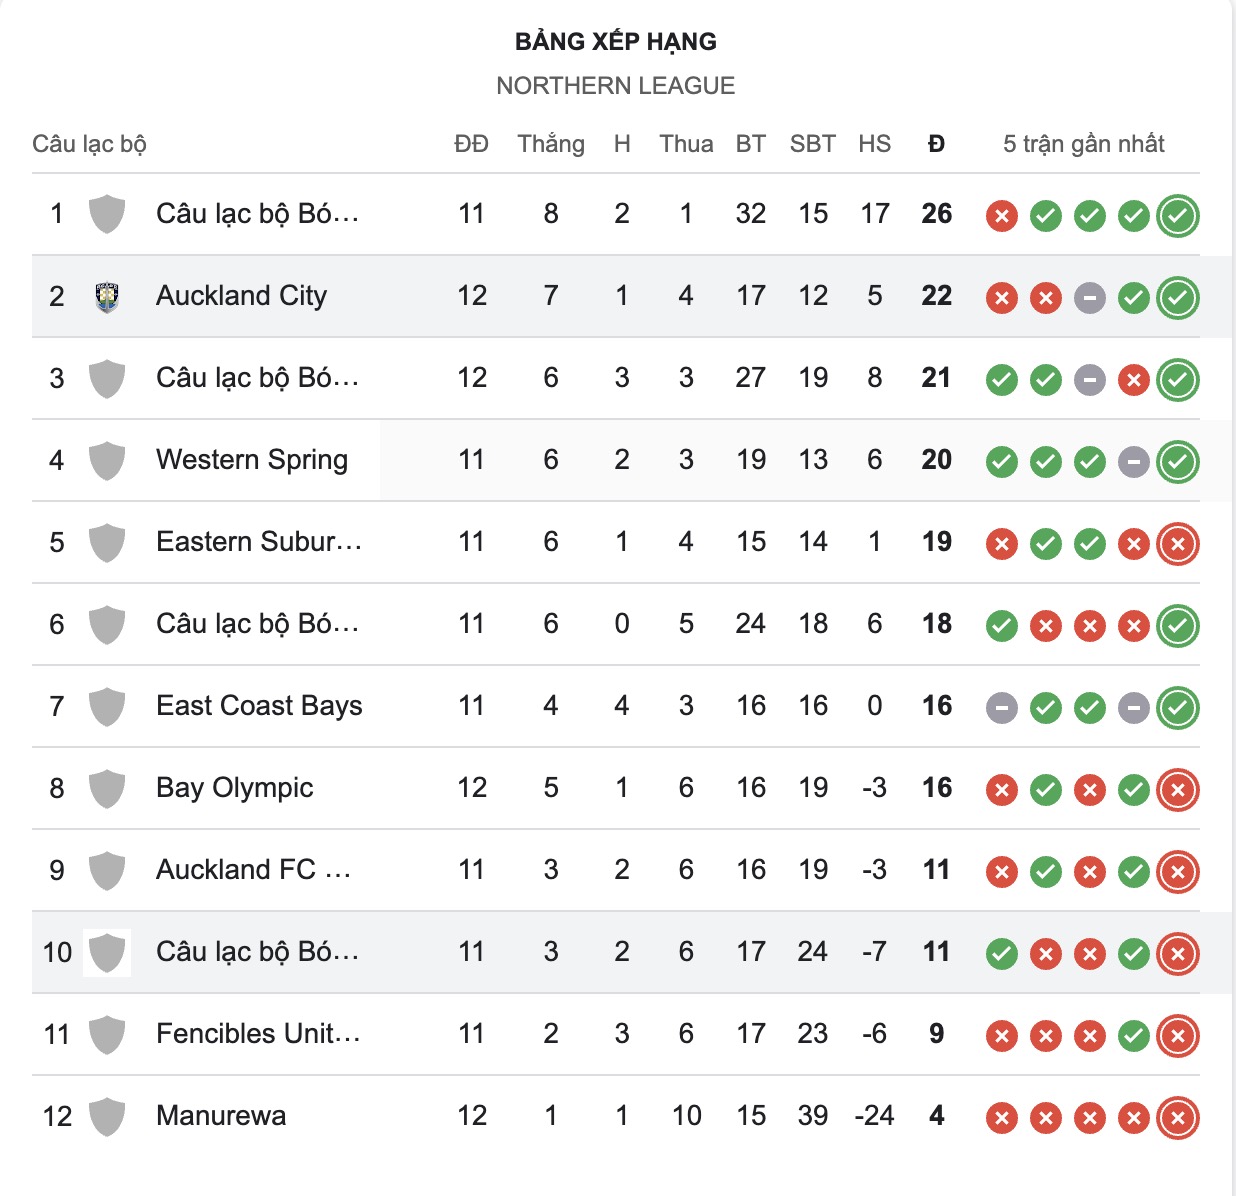Click the bold Đ points header
Screen dimensions: 1236x1196
(936, 144)
